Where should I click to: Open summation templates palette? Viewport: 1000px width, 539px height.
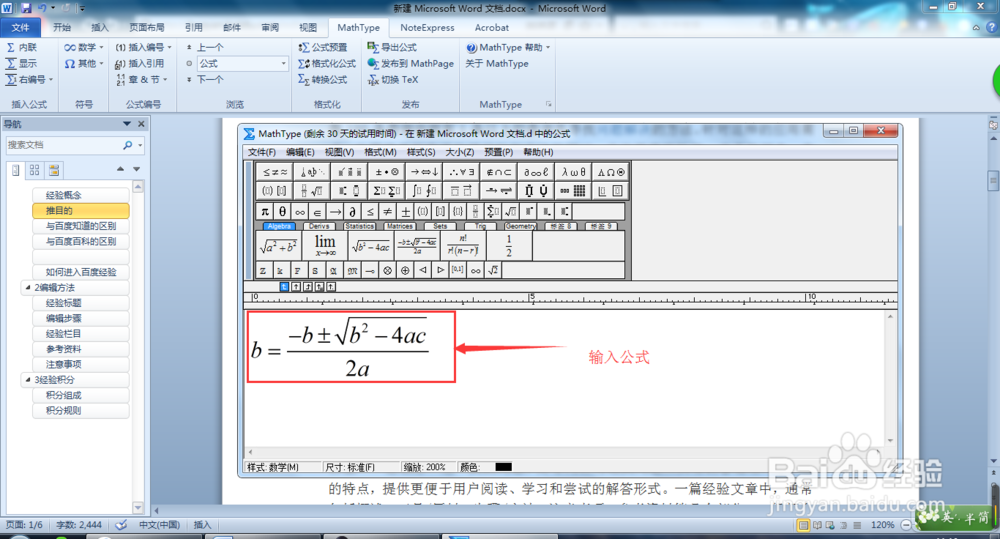click(386, 191)
